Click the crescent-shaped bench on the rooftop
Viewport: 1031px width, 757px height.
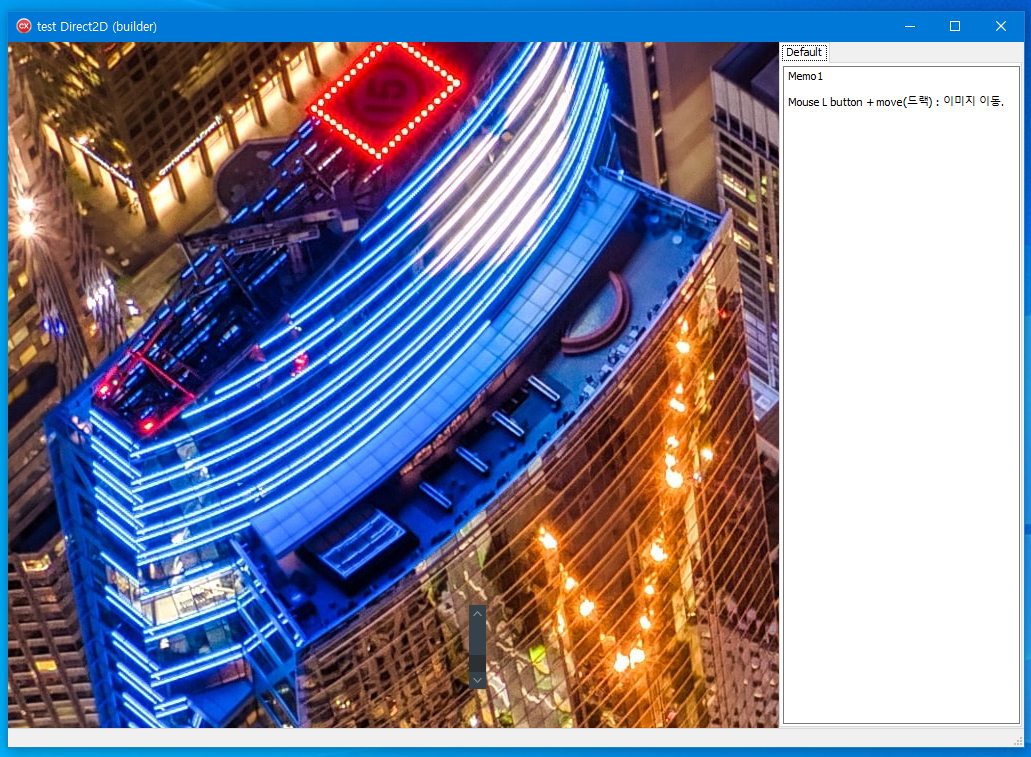tap(602, 318)
